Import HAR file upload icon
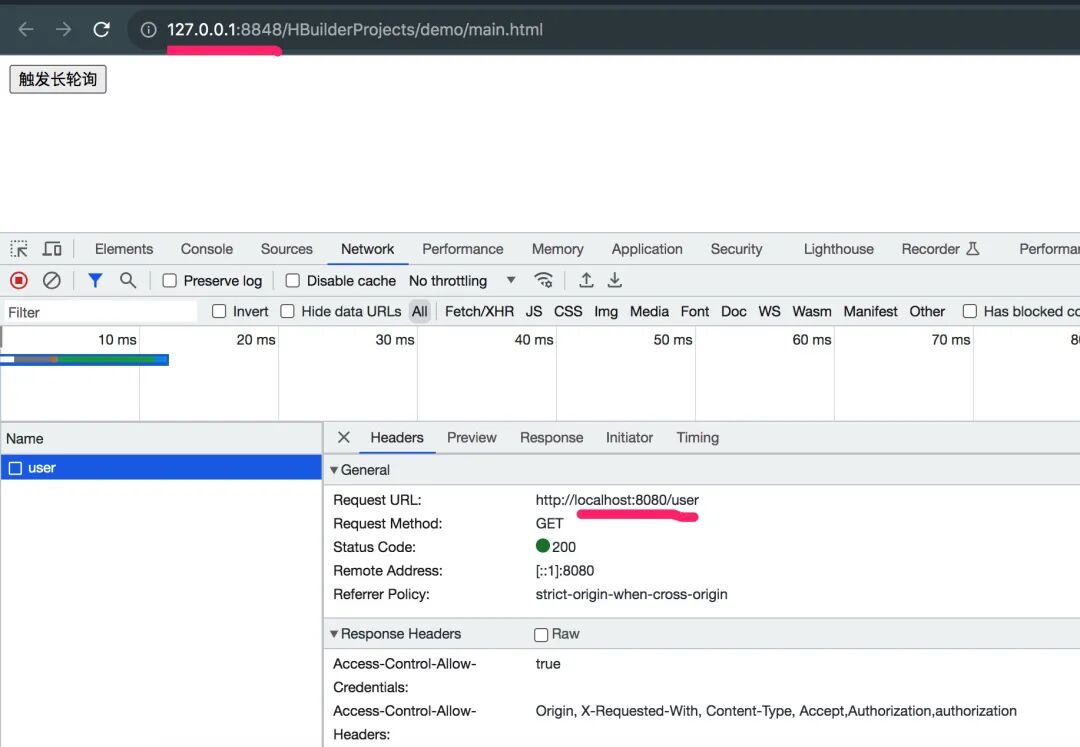 pyautogui.click(x=586, y=280)
